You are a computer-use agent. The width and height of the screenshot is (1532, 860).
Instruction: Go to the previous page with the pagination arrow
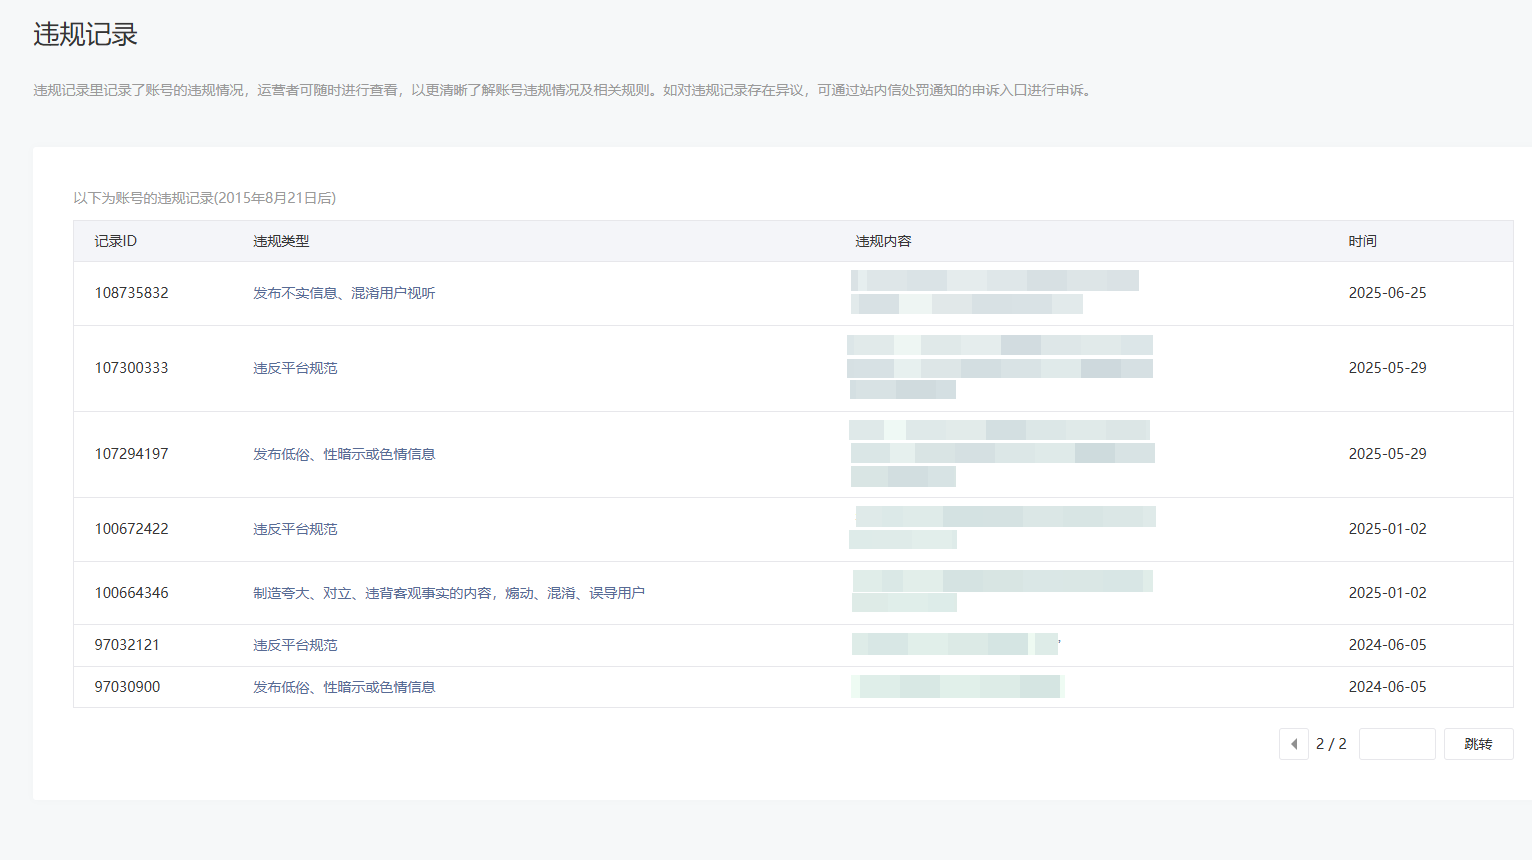click(1293, 744)
